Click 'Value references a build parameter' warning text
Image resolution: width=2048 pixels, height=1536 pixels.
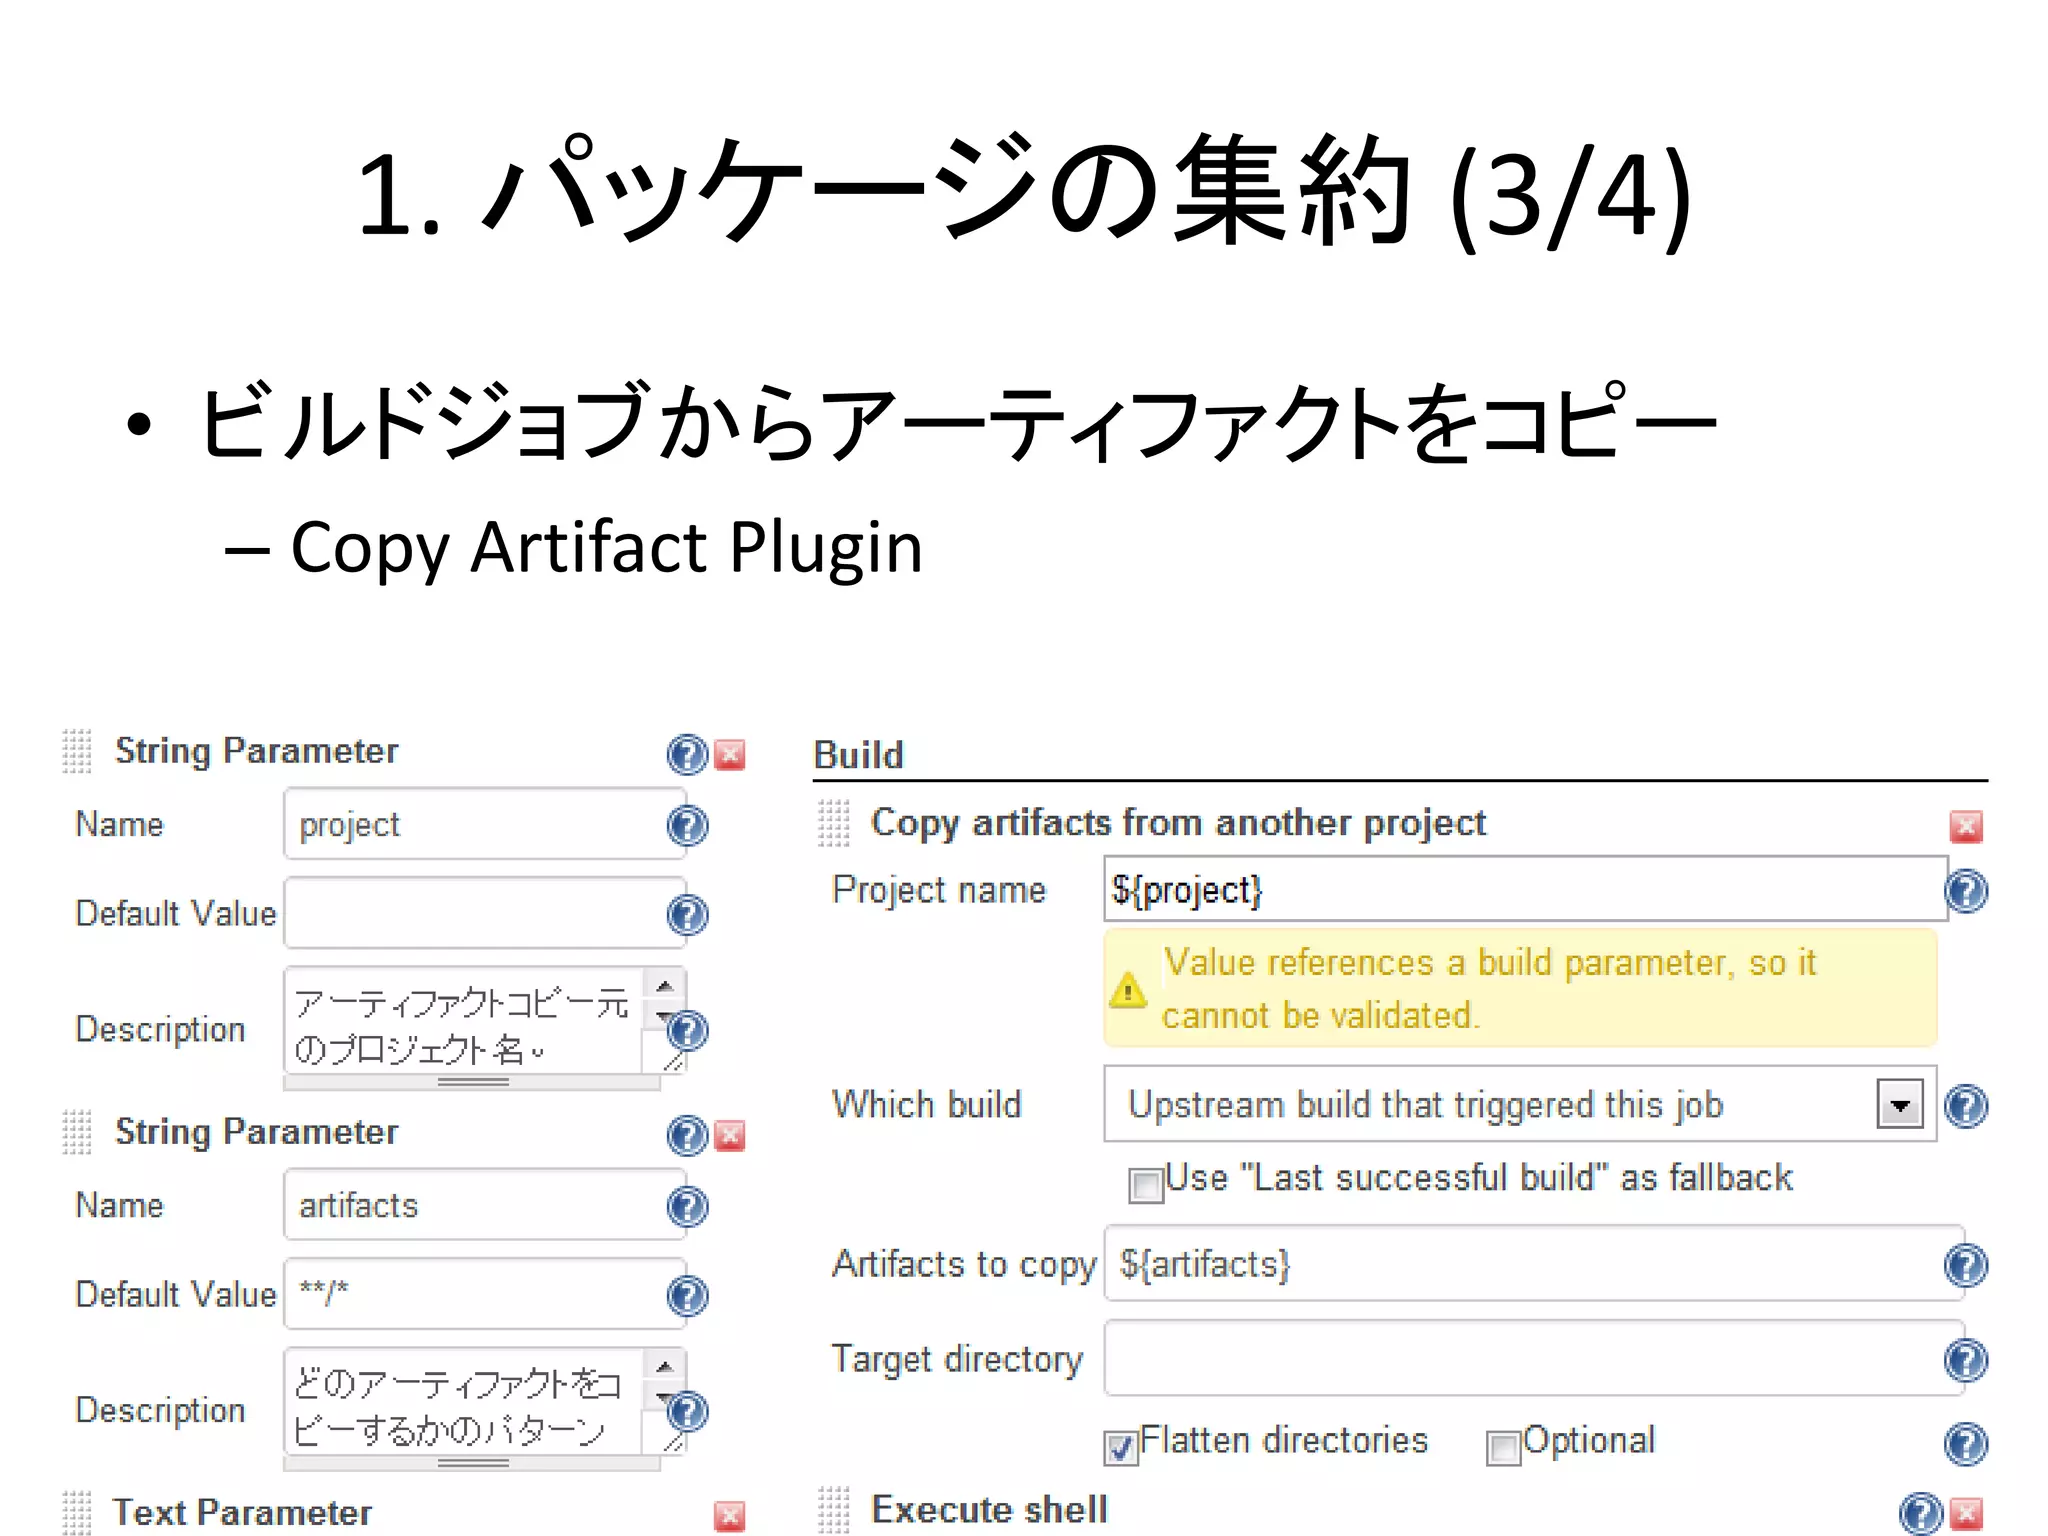click(1490, 988)
